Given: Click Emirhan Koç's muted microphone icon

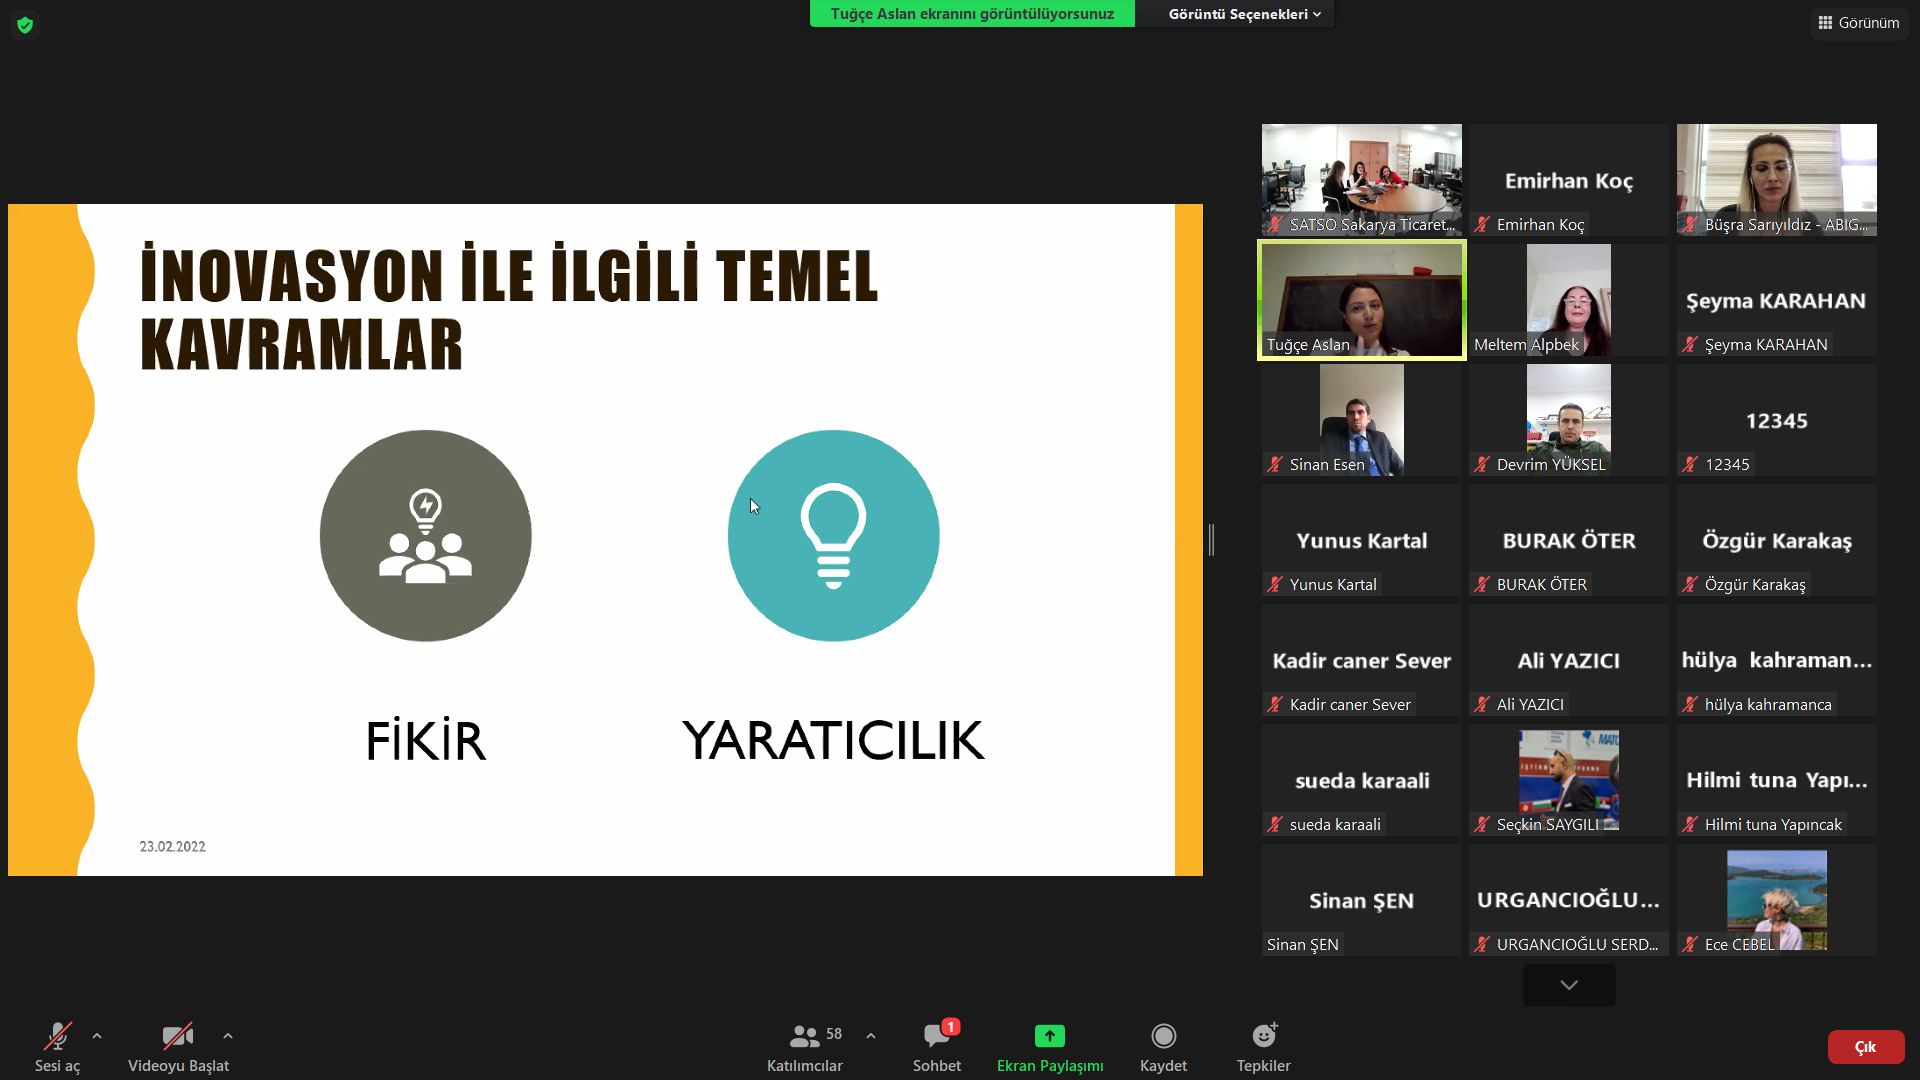Looking at the screenshot, I should (1482, 225).
